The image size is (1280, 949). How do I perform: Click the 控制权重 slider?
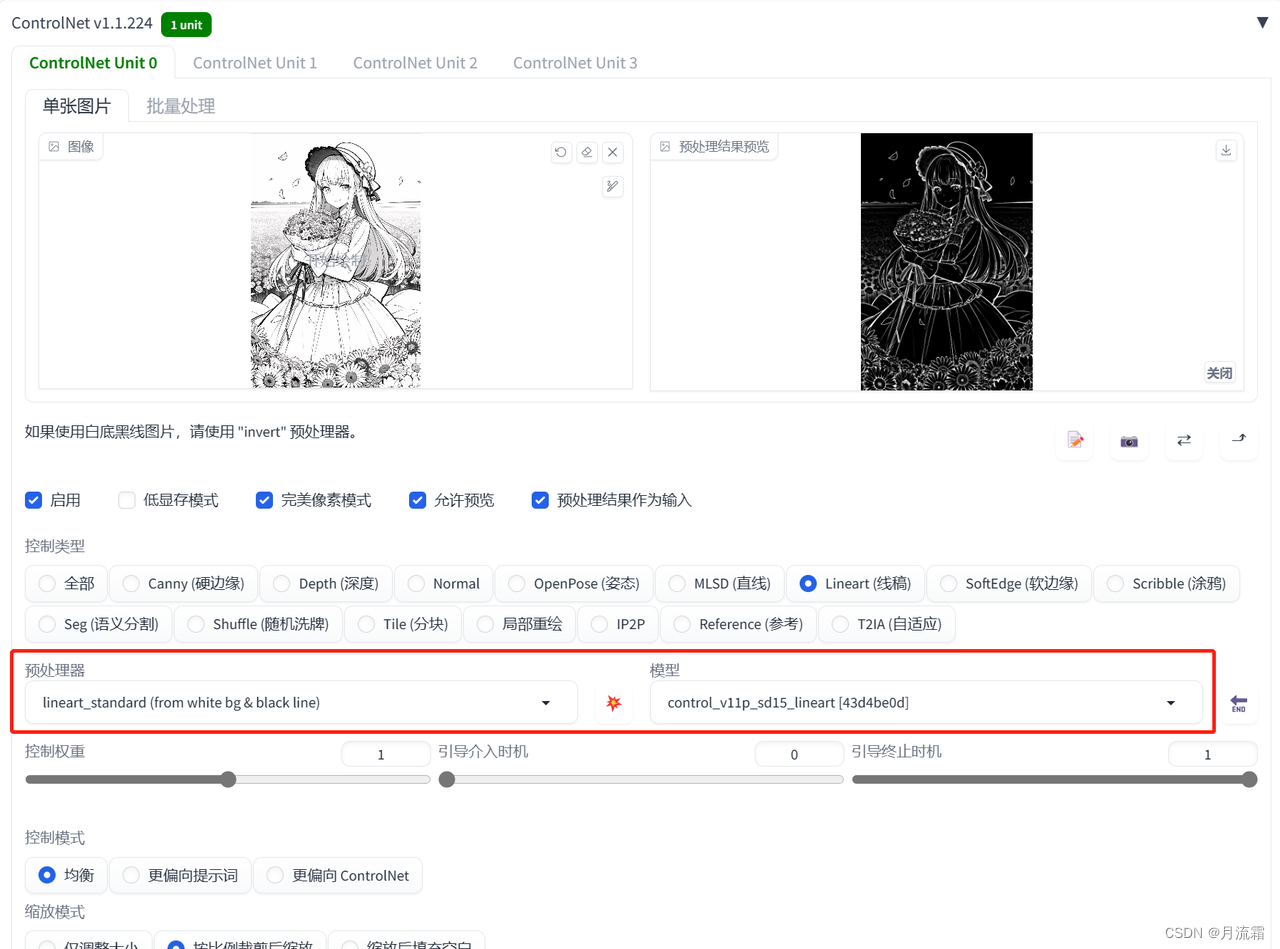coord(228,780)
